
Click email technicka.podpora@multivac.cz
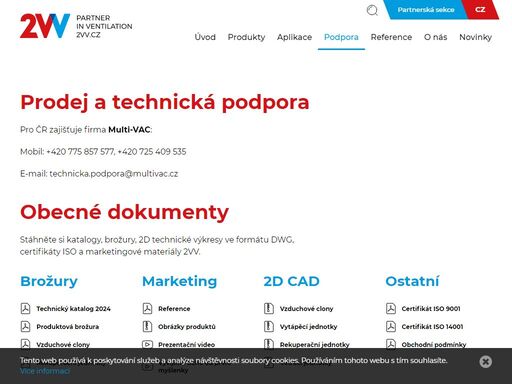coord(114,174)
